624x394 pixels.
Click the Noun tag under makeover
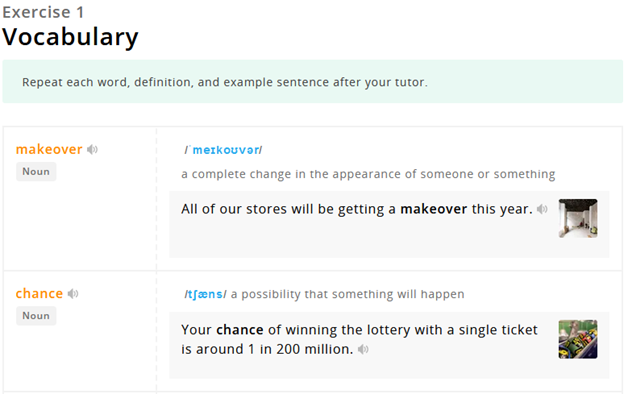click(36, 172)
